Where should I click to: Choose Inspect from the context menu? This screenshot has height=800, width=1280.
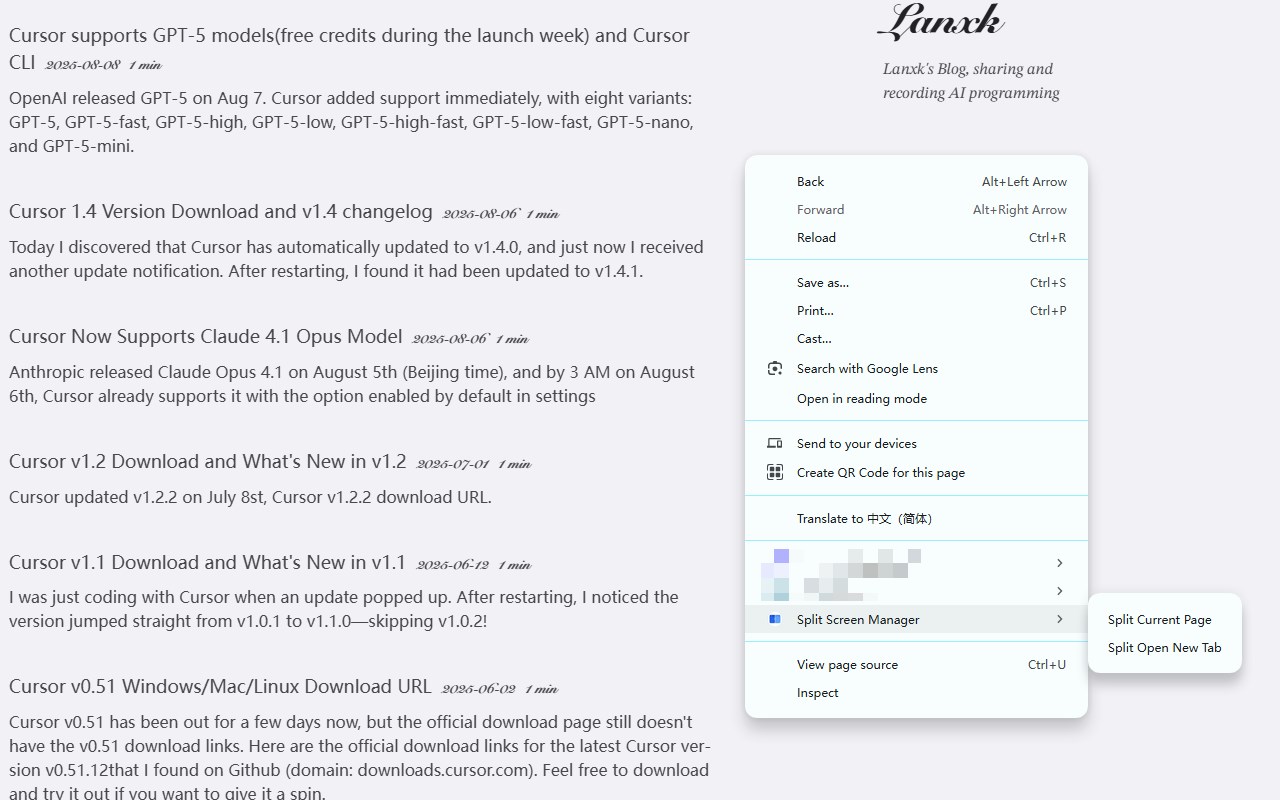pos(916,692)
